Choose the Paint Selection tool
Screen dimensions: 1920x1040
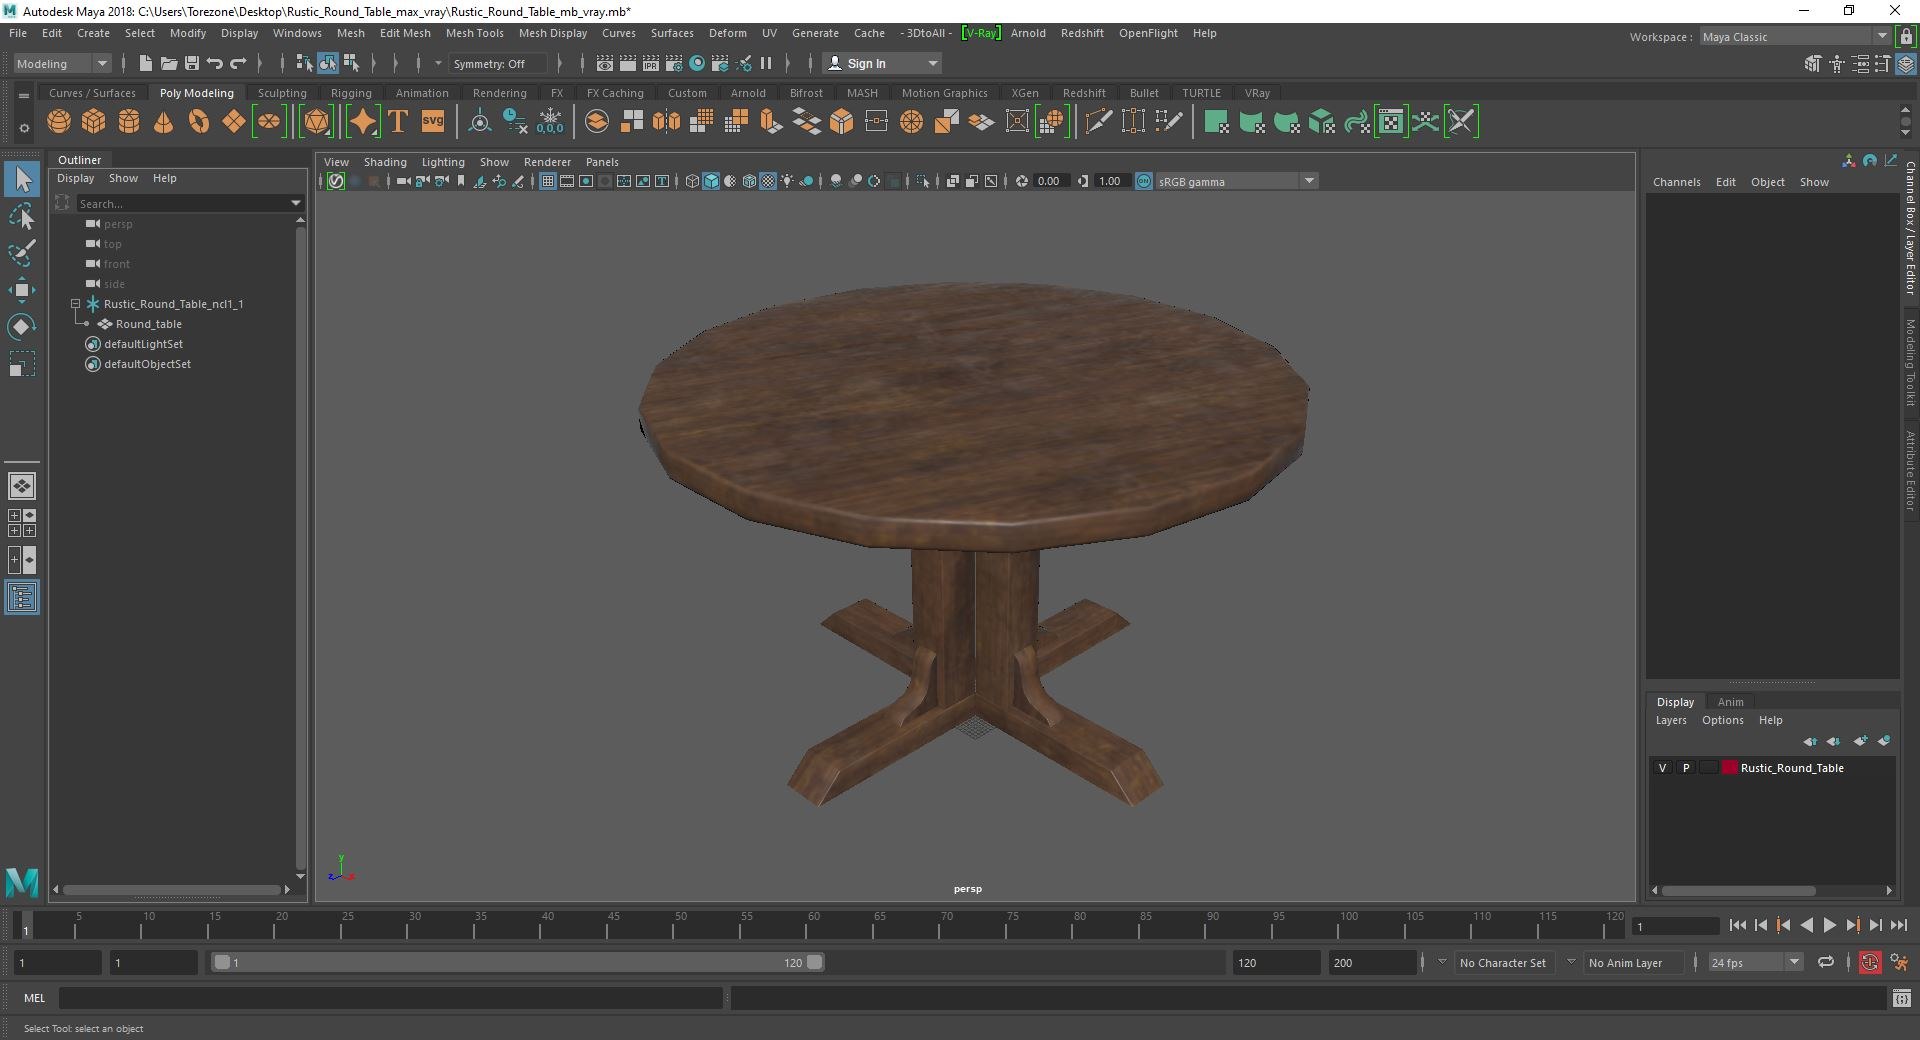22,253
